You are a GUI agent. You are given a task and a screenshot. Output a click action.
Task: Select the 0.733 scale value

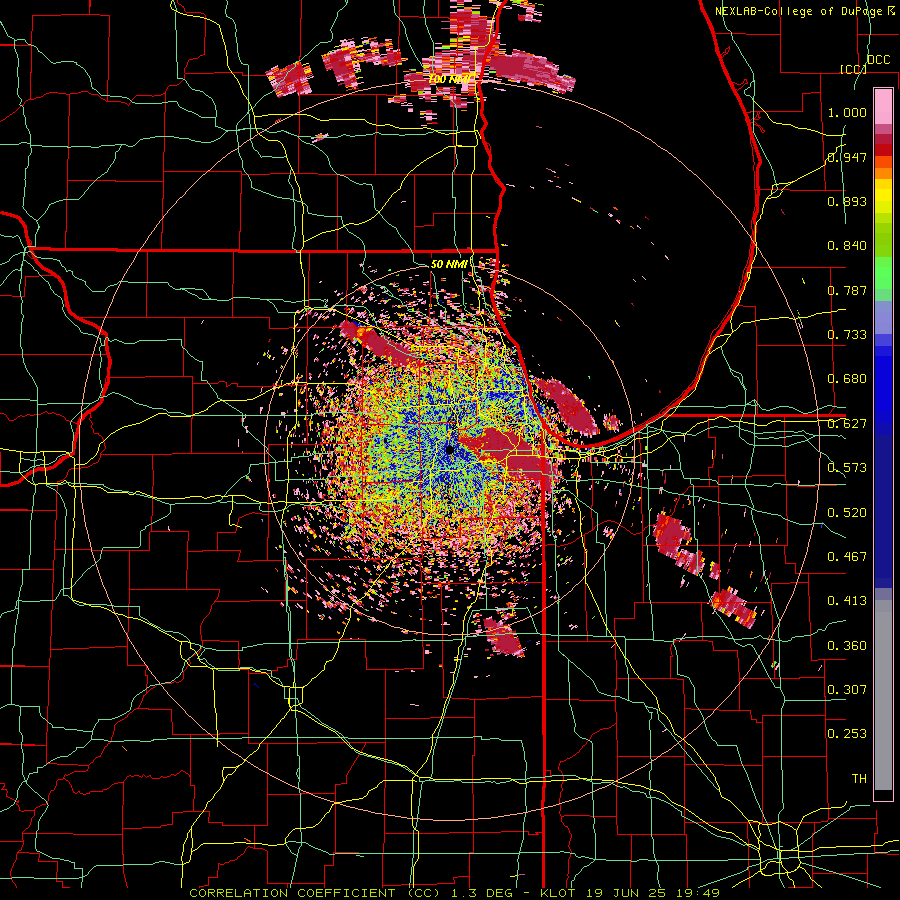[x=847, y=335]
